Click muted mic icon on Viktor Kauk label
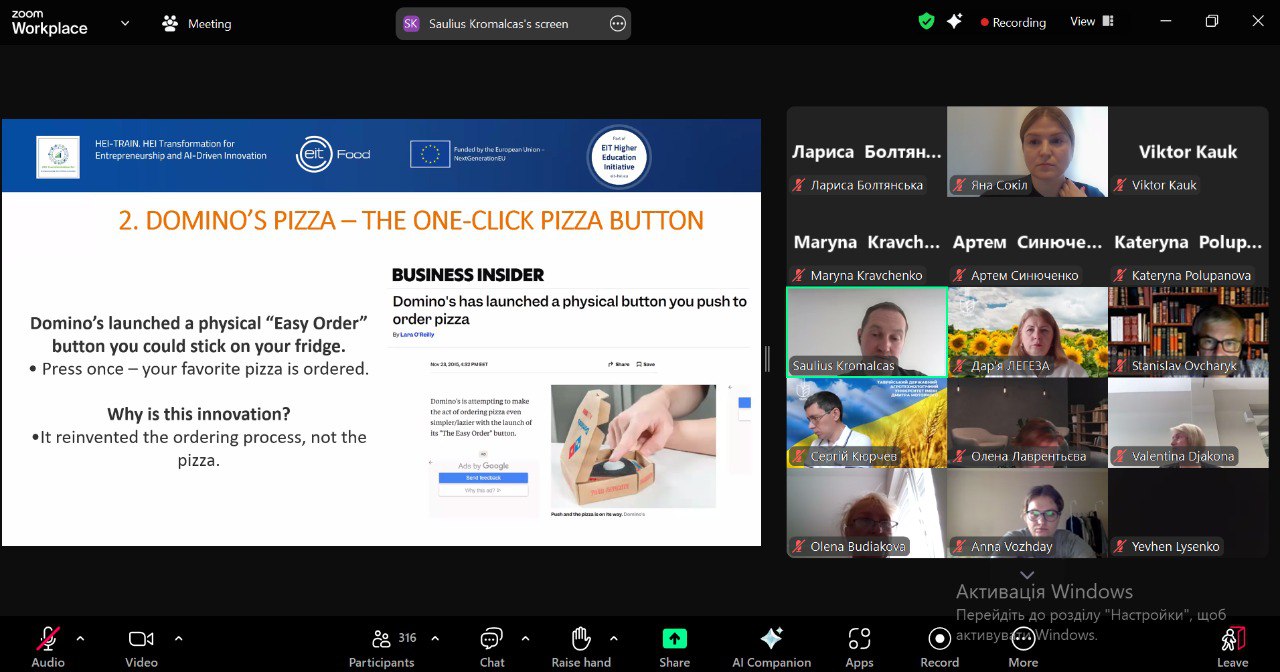This screenshot has height=672, width=1280. click(1120, 185)
